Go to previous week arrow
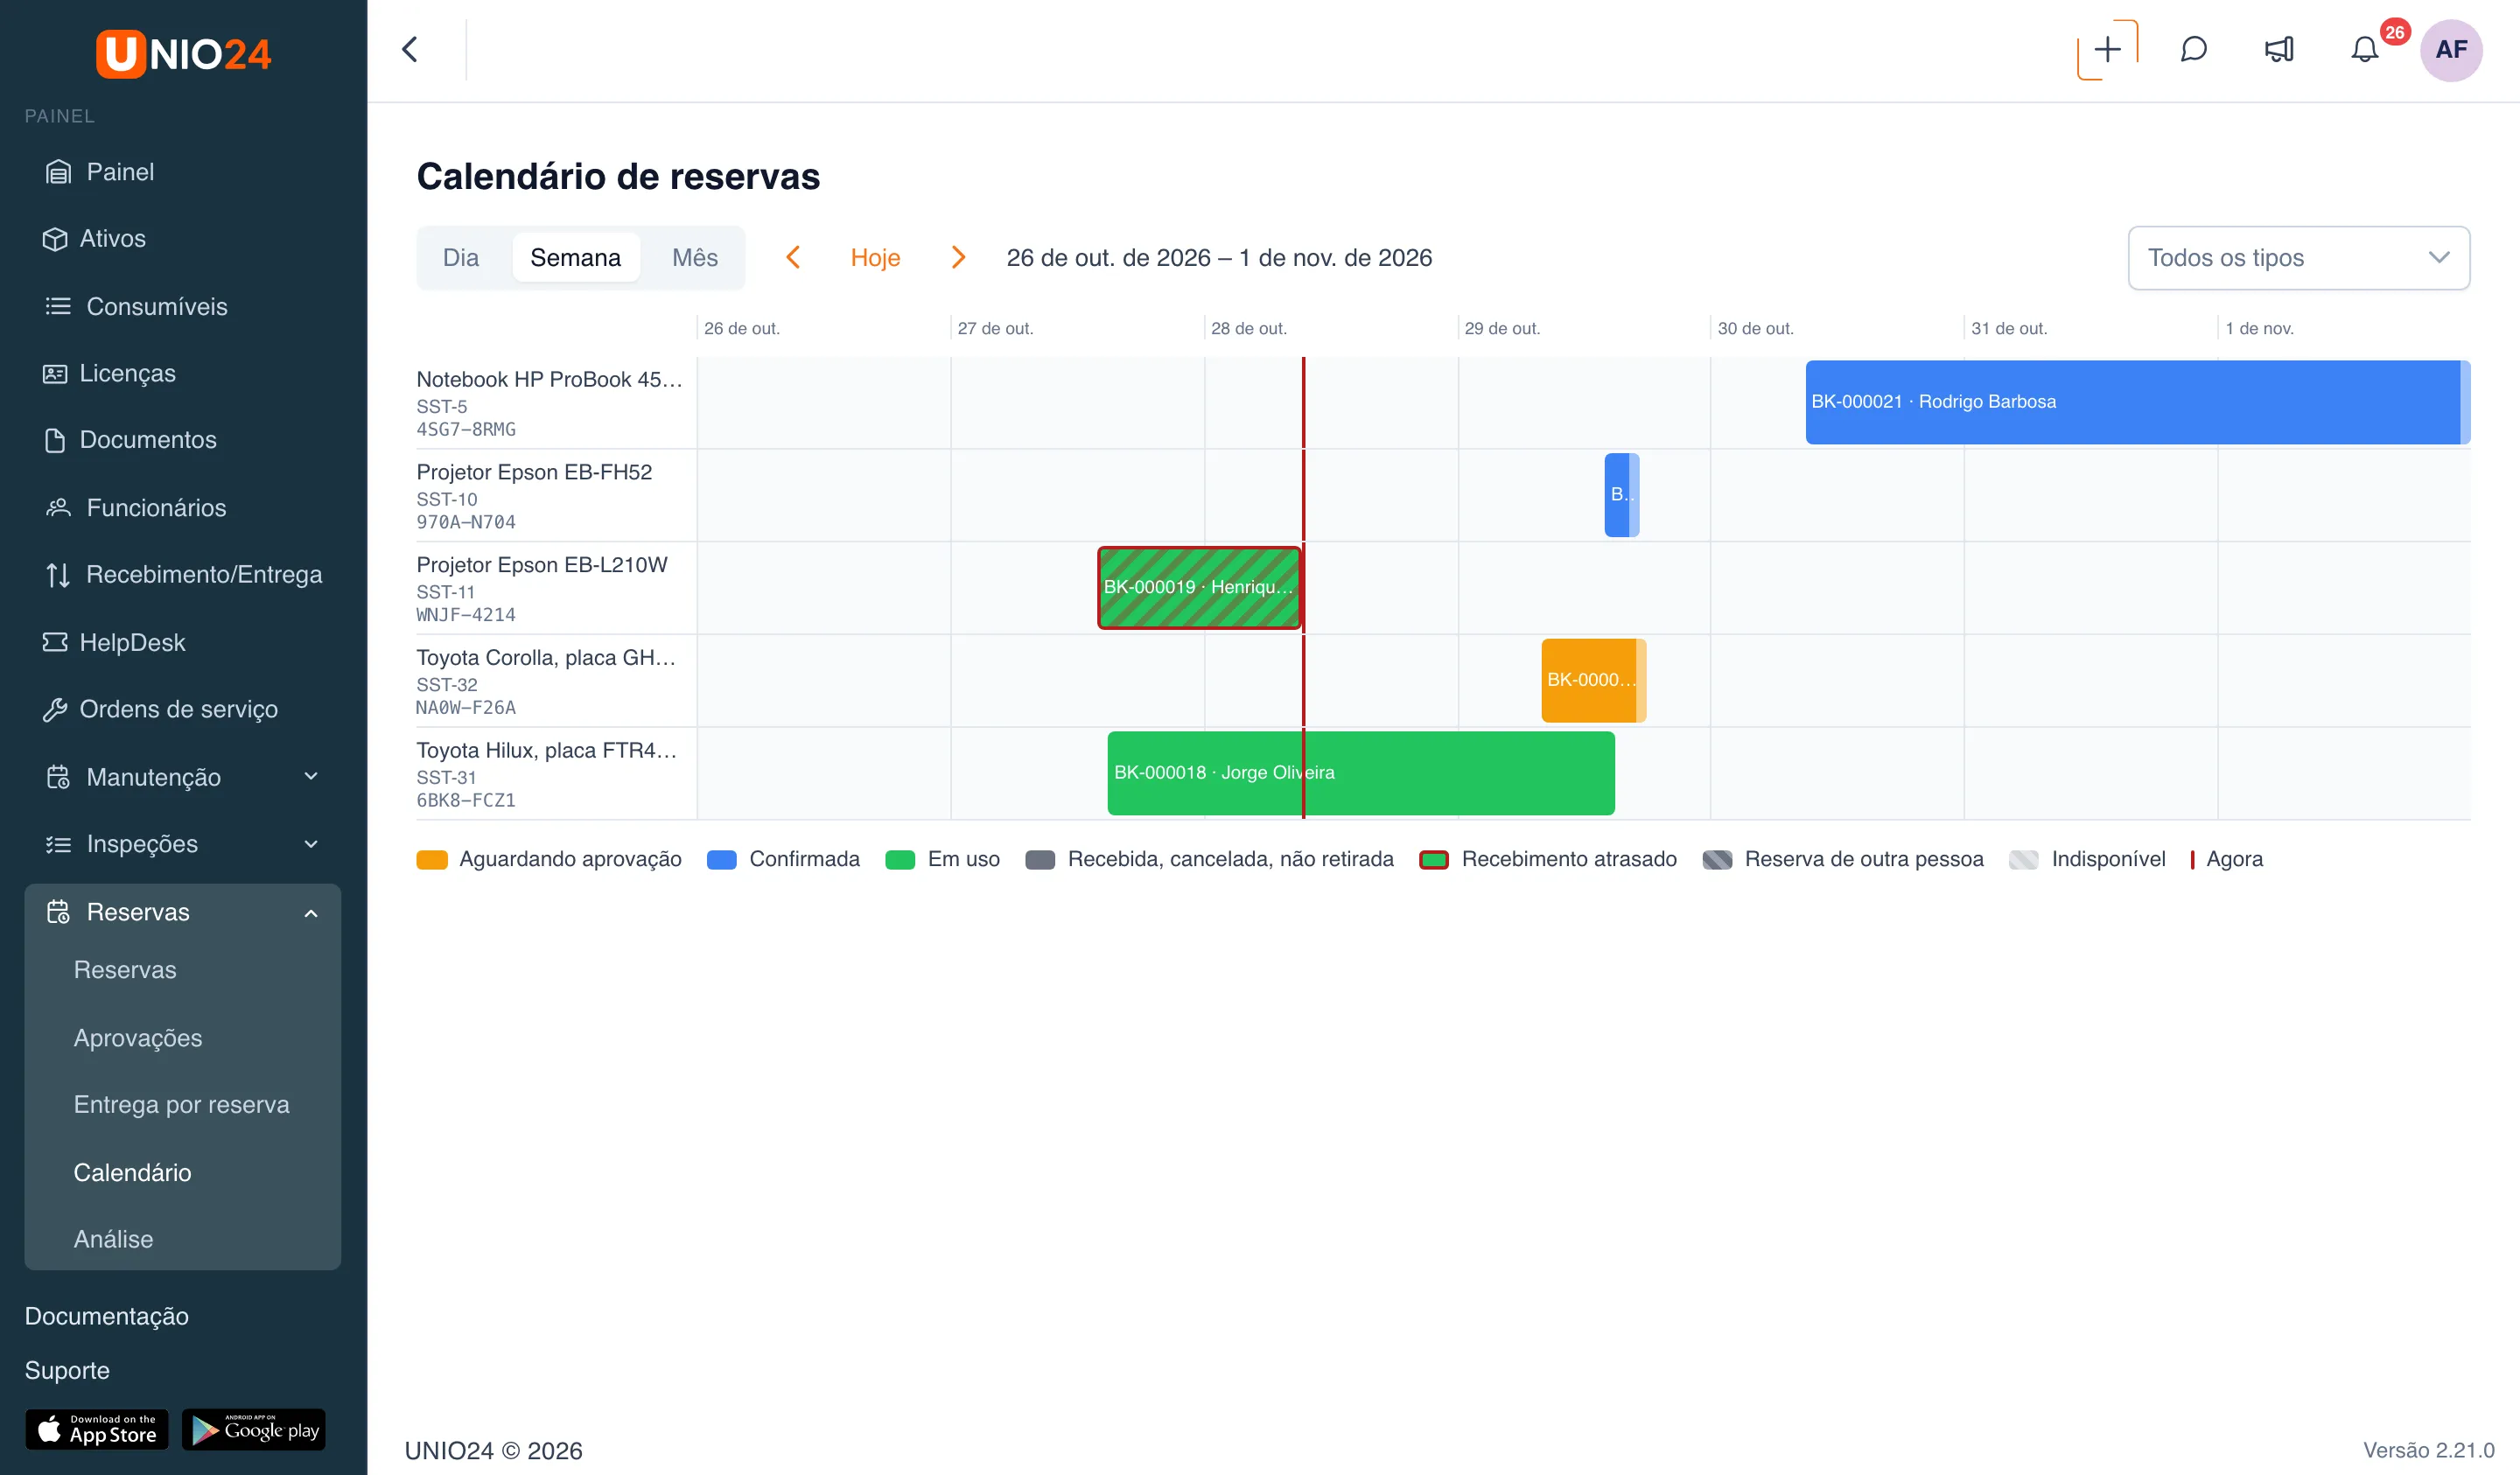2520x1475 pixels. pyautogui.click(x=793, y=257)
